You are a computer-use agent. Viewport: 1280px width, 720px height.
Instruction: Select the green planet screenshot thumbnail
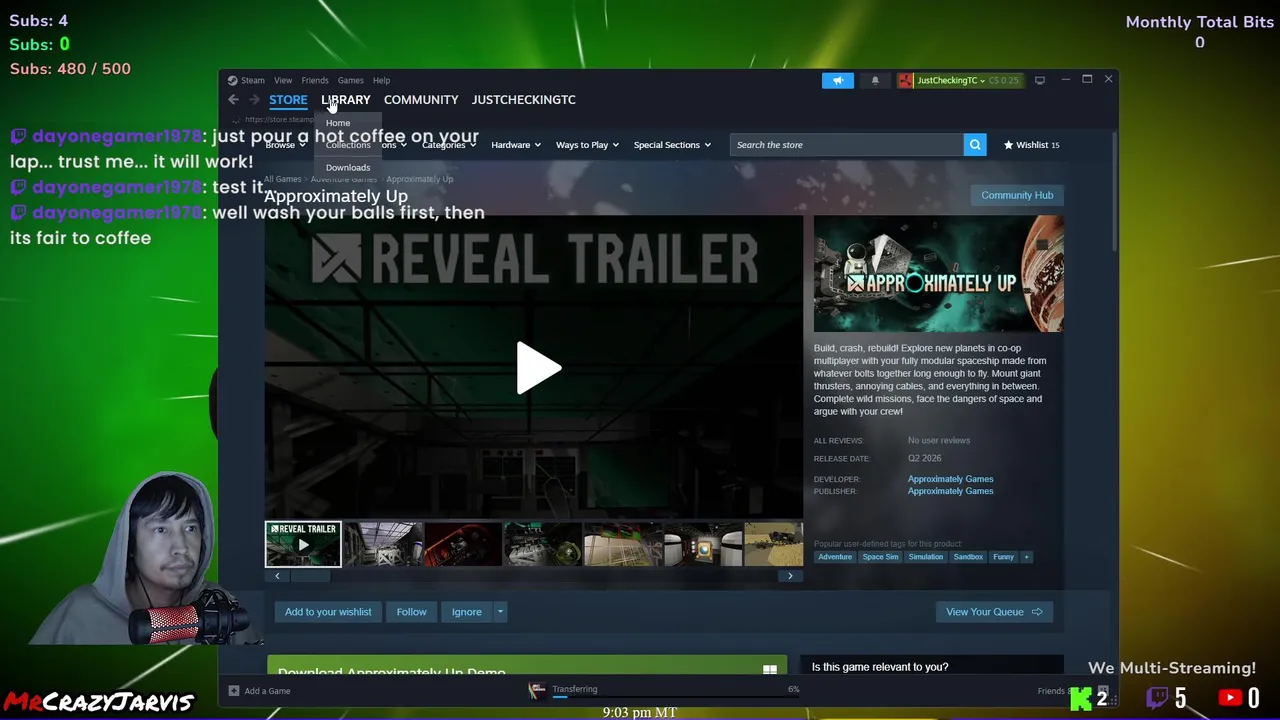pyautogui.click(x=543, y=544)
